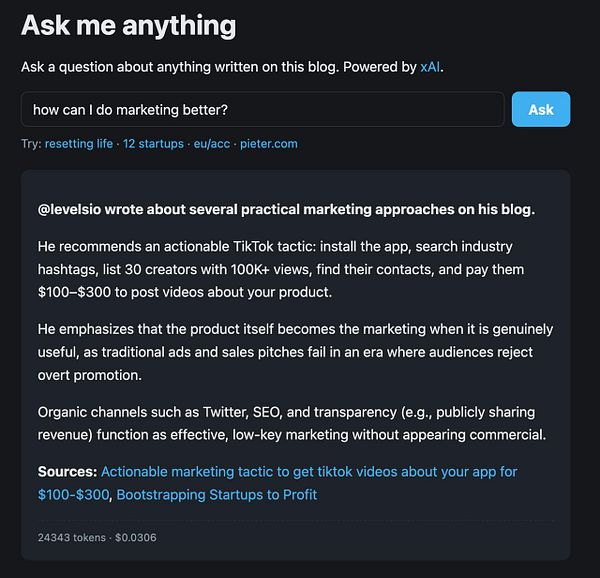Click the 'Powered by' text

tap(380, 67)
